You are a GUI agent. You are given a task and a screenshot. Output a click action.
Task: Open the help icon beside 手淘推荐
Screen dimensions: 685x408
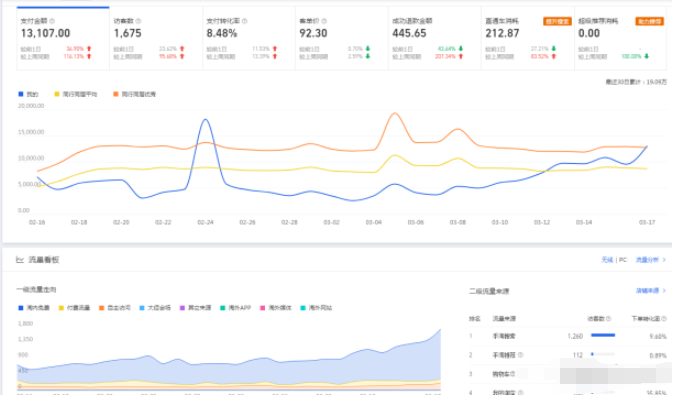[520, 355]
